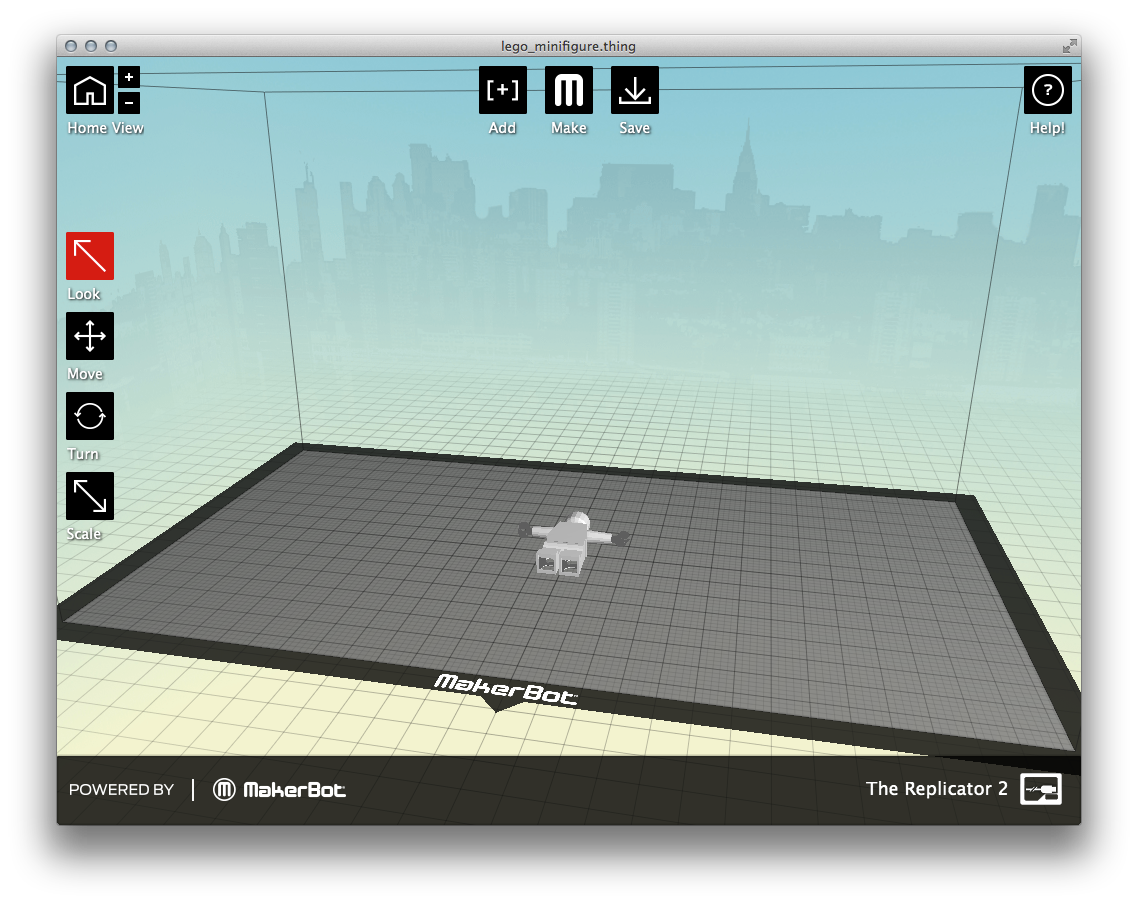This screenshot has width=1138, height=904.
Task: Close the lego_minifigure.thing window
Action: pos(71,46)
